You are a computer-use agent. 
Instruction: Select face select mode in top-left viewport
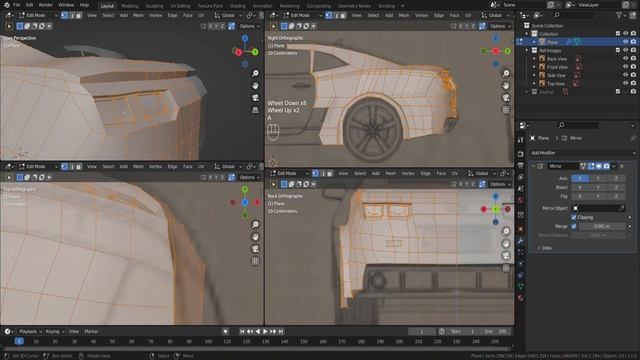[x=79, y=16]
